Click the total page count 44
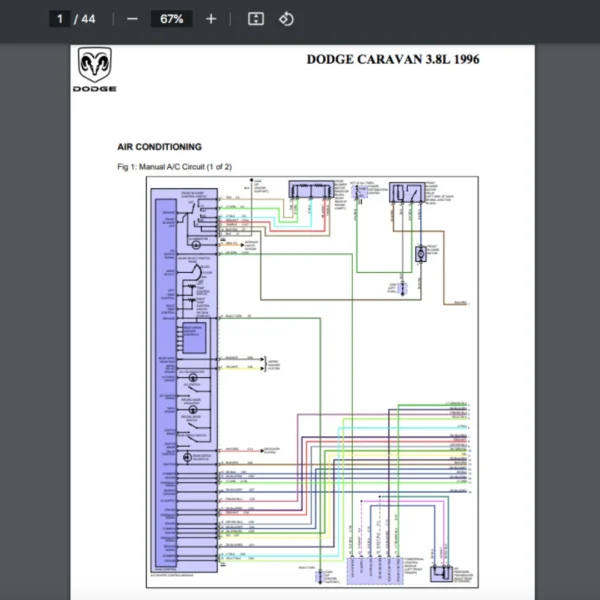 (89, 19)
